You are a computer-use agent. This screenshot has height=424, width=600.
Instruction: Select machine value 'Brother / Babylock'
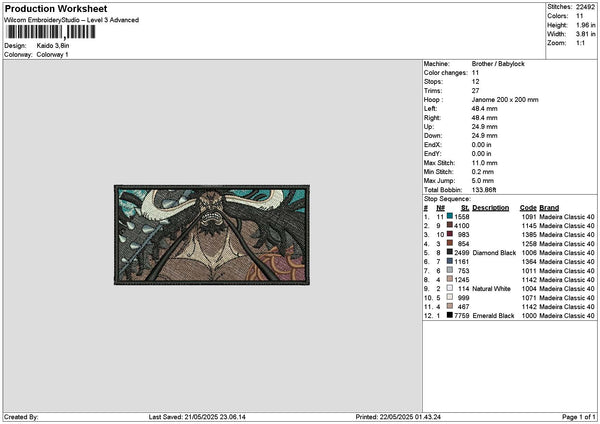(498, 64)
